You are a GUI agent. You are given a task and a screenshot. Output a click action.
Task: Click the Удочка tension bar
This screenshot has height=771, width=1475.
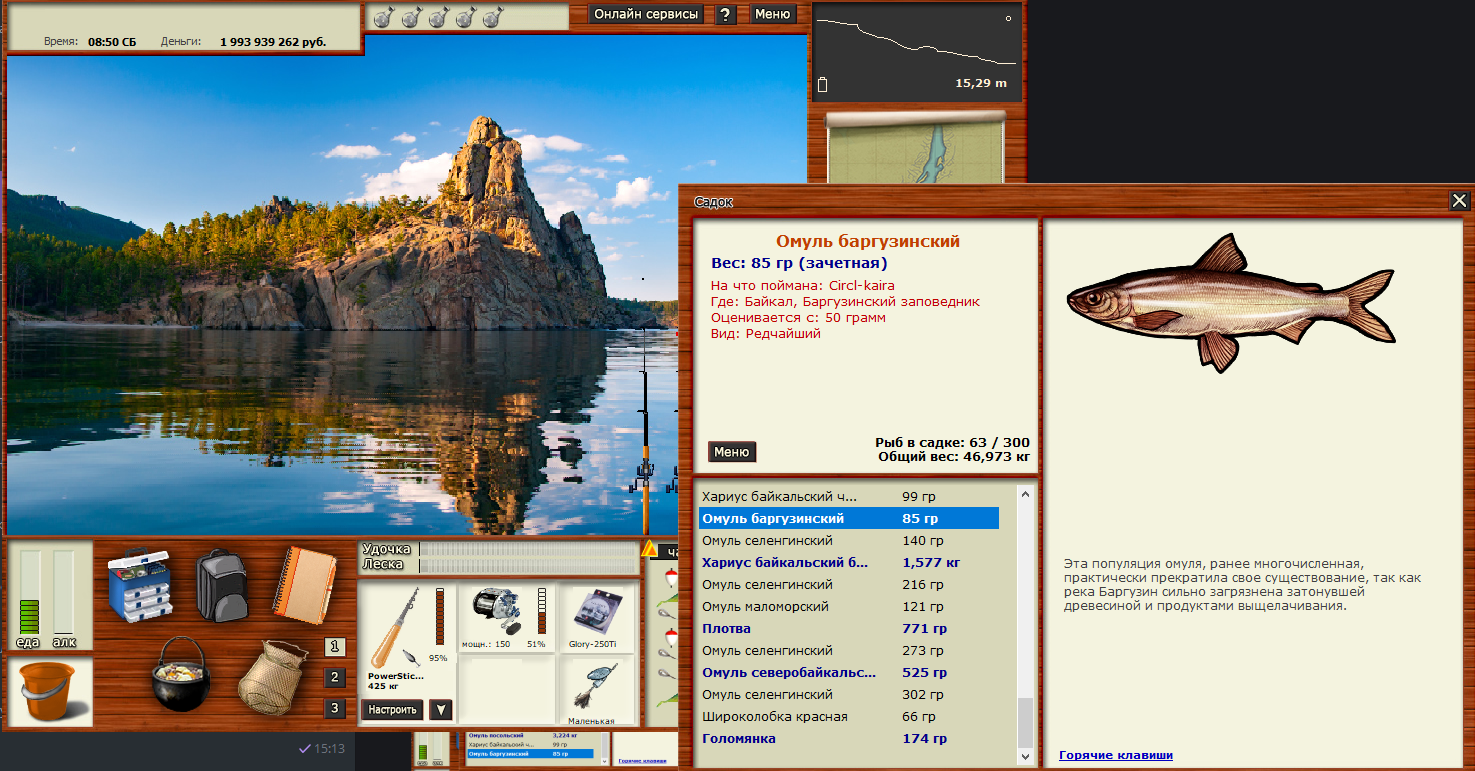click(x=529, y=549)
